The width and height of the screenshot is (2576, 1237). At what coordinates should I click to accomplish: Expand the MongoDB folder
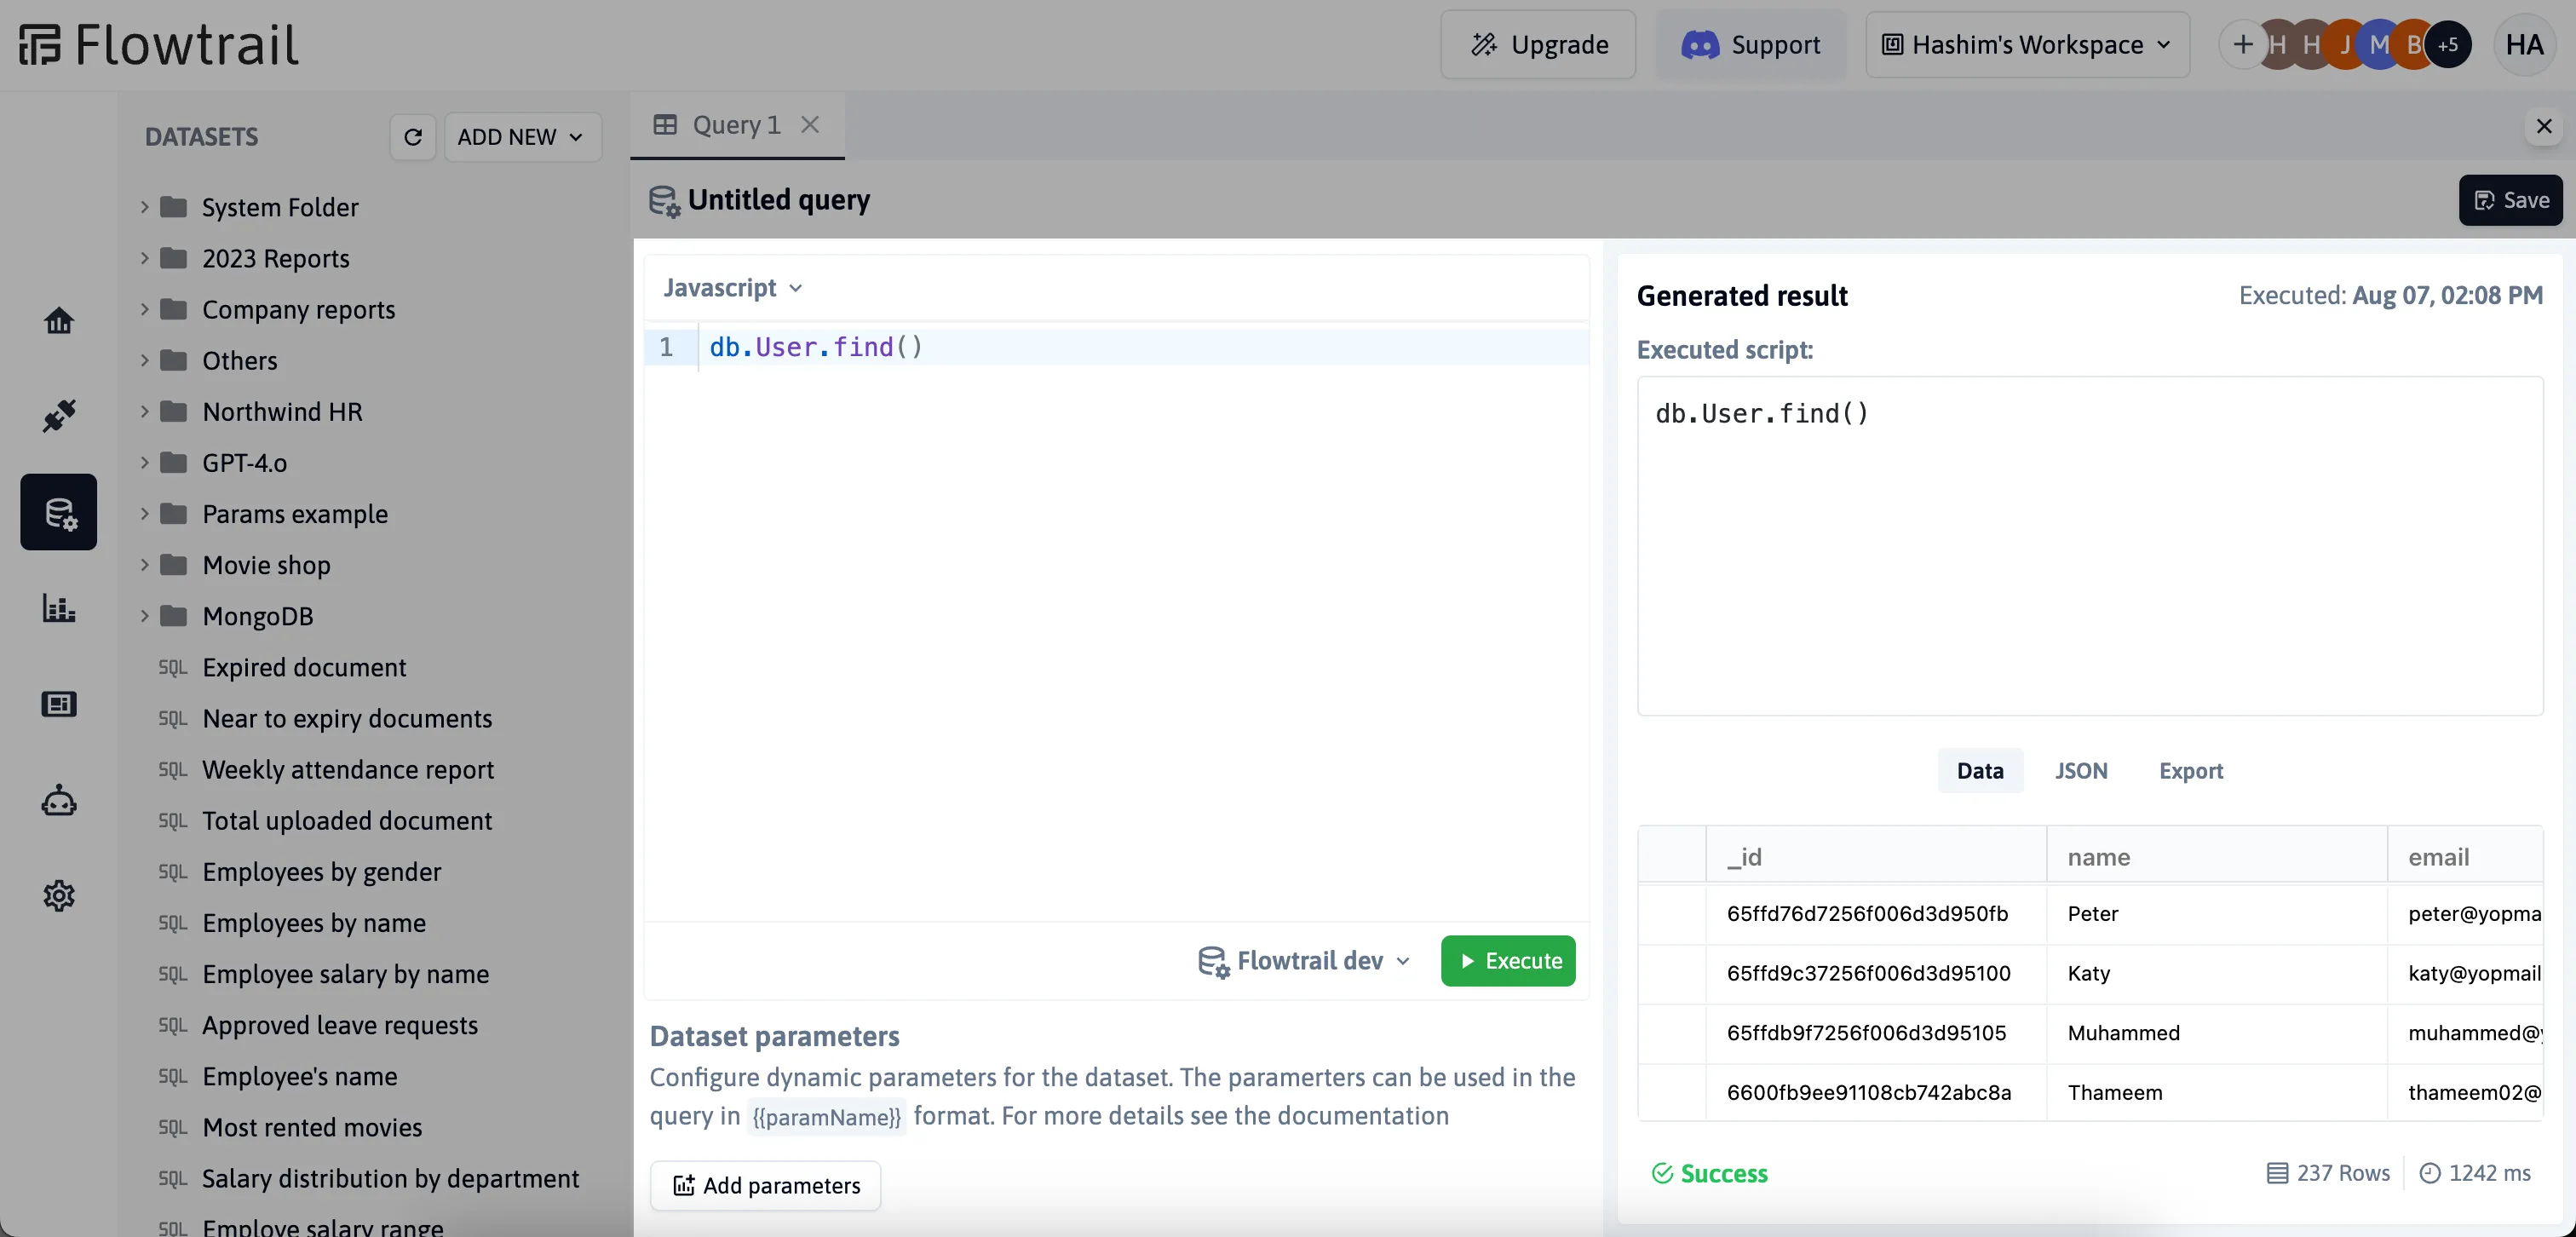pos(144,616)
